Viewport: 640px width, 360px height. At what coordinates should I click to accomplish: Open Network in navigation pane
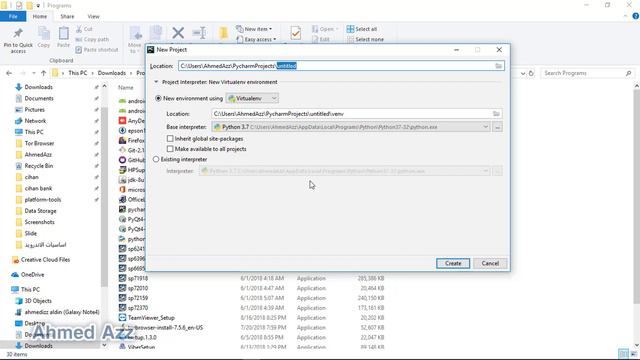tap(35, 121)
